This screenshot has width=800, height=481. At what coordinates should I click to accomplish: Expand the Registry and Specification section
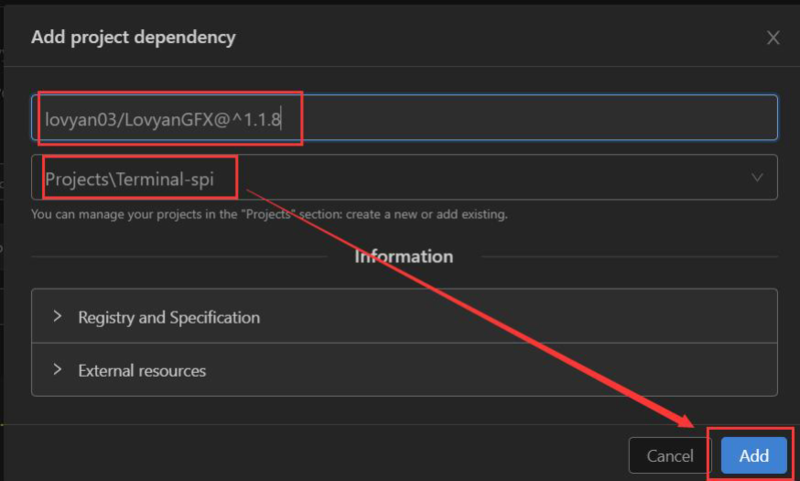404,316
